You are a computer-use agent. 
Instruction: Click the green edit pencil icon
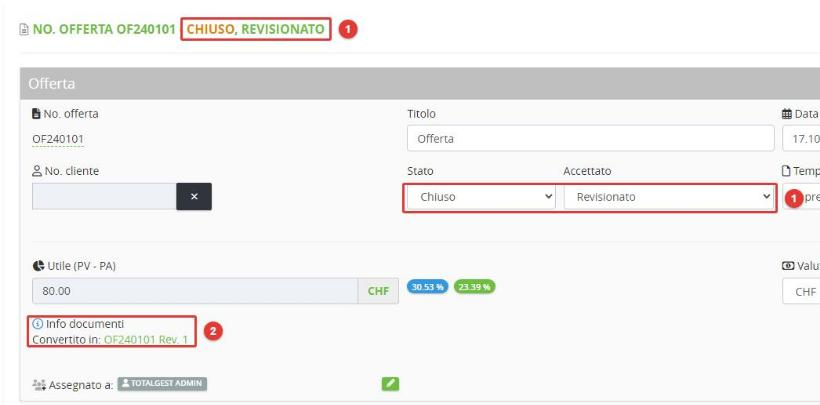(x=390, y=384)
